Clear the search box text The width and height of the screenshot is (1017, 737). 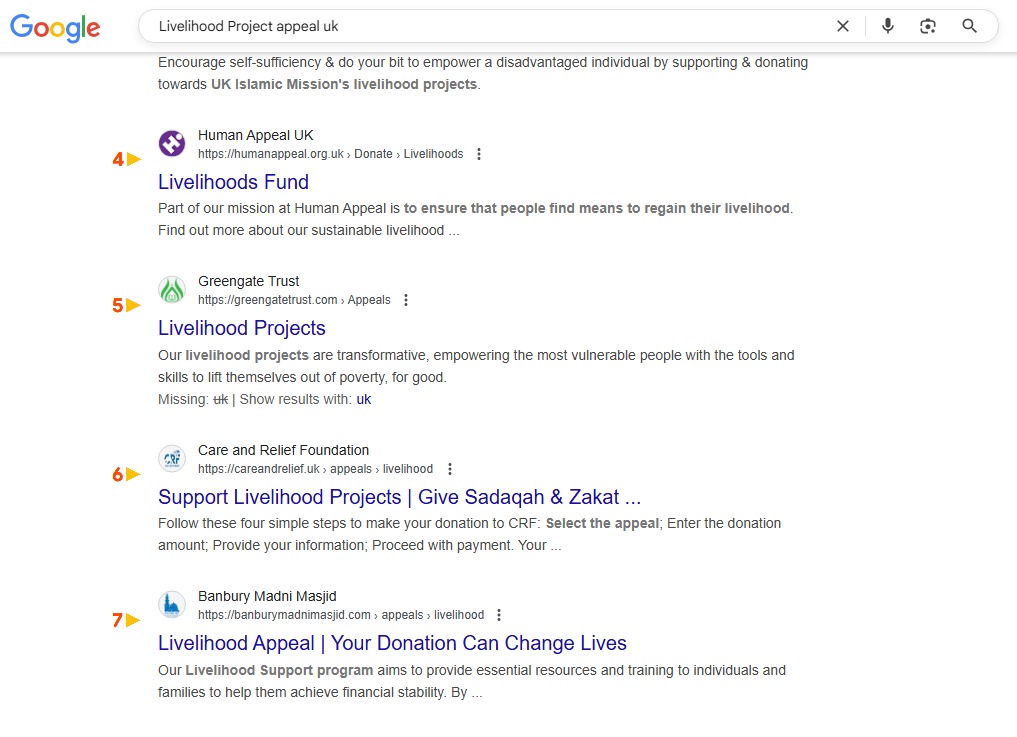coord(843,26)
